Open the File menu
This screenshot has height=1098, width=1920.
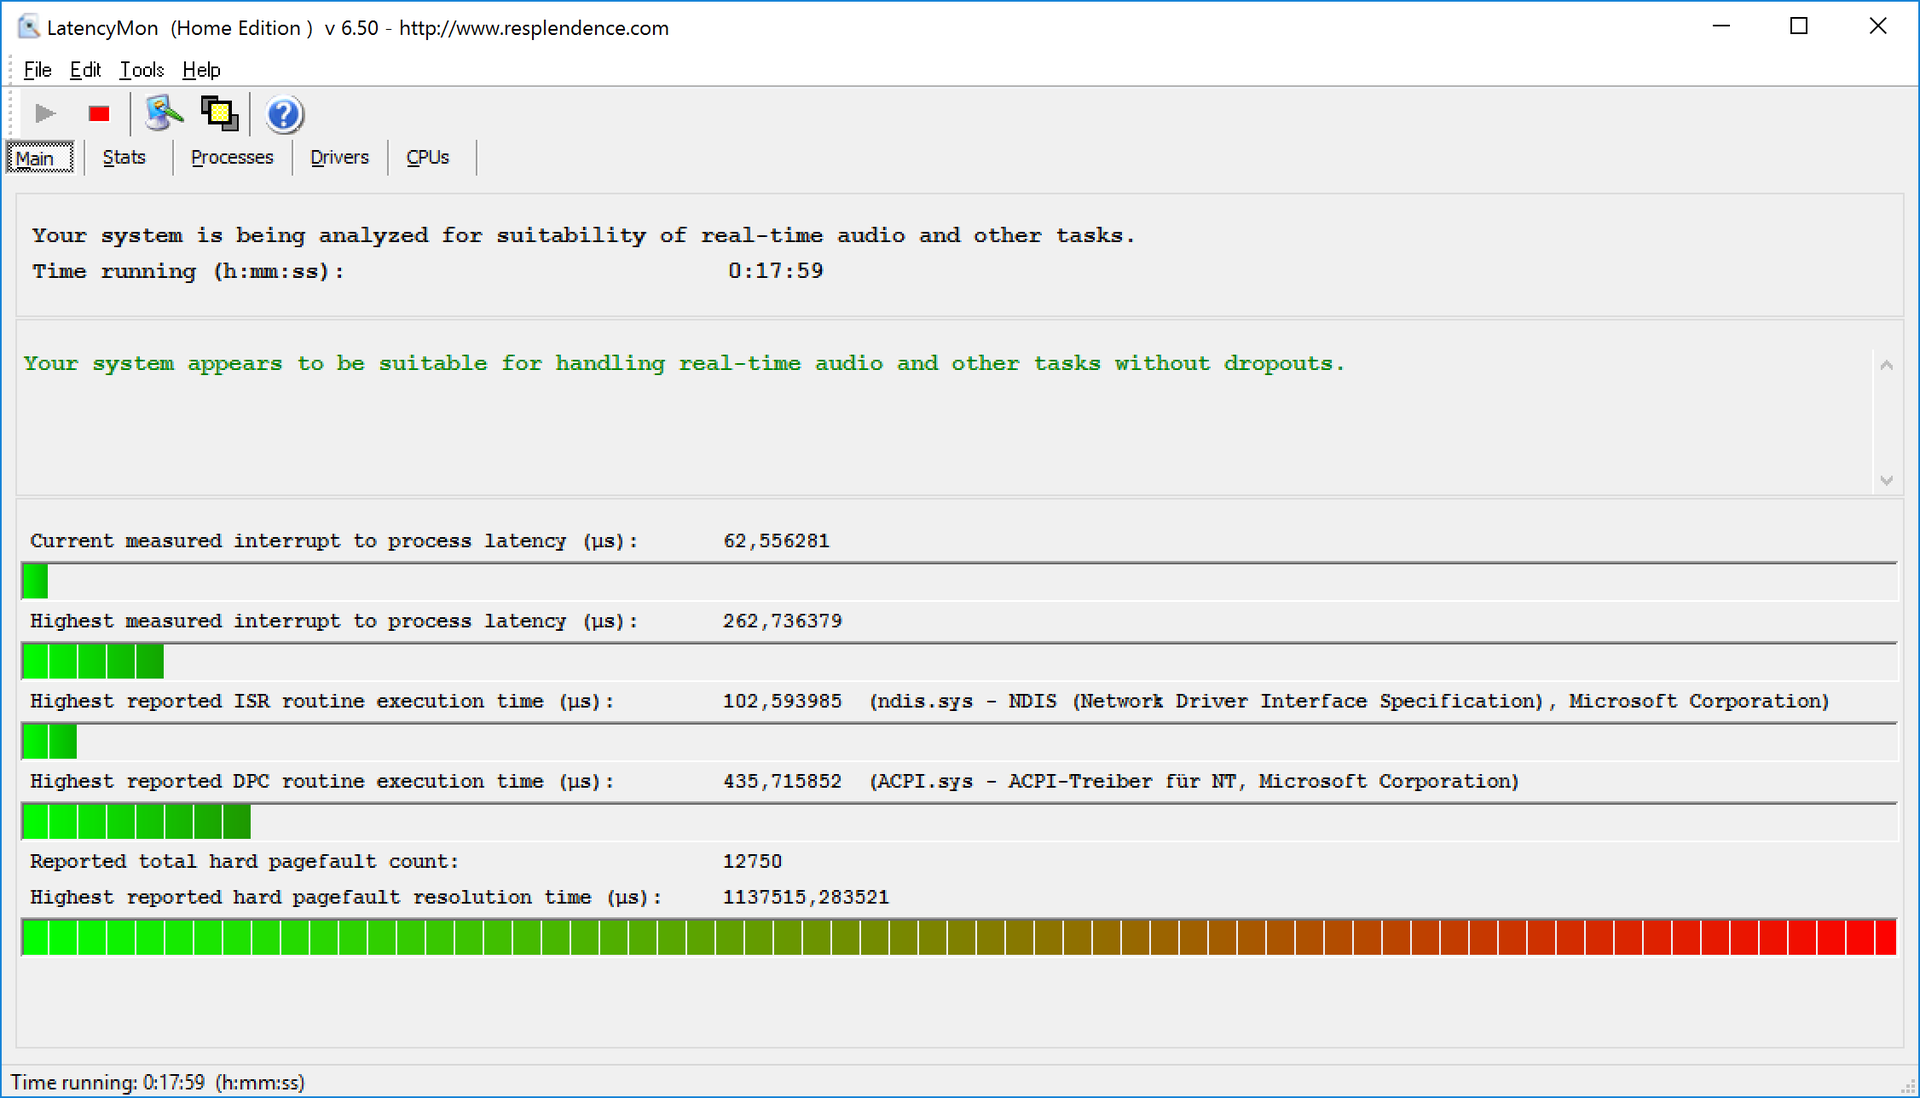tap(37, 70)
